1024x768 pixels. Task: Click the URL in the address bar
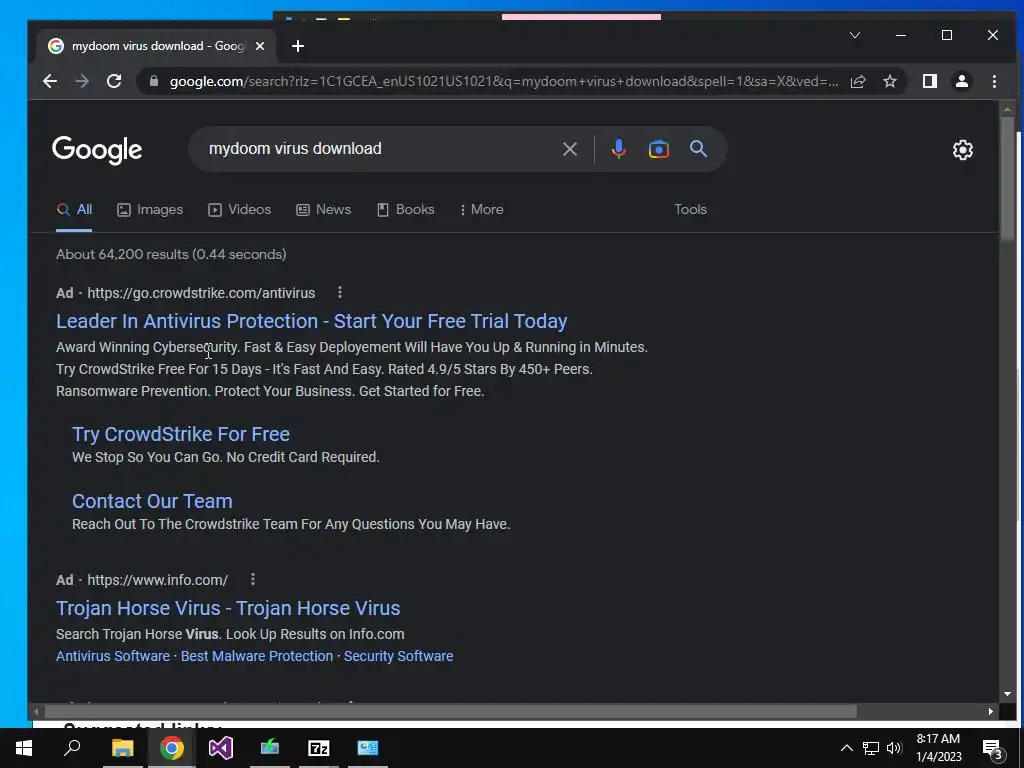click(x=504, y=81)
